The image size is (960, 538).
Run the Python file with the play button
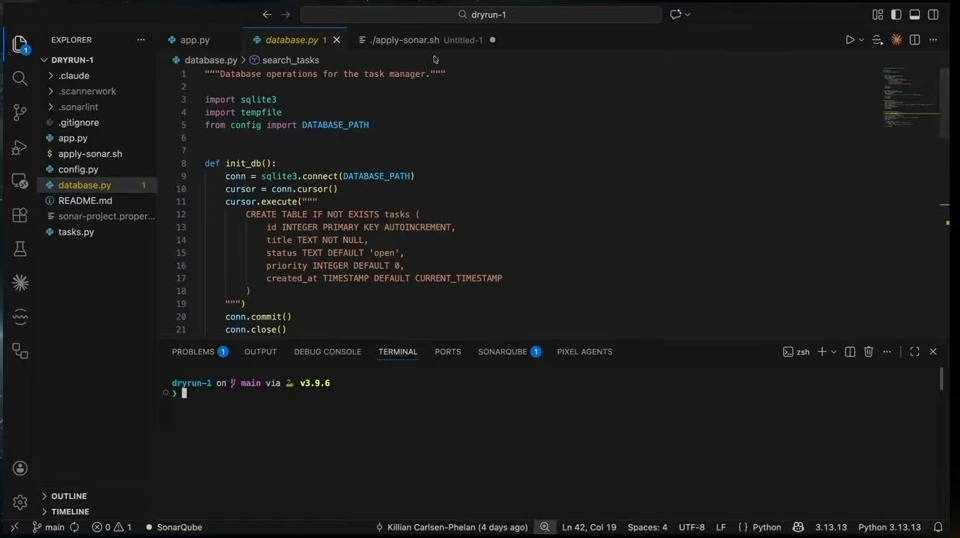(849, 40)
